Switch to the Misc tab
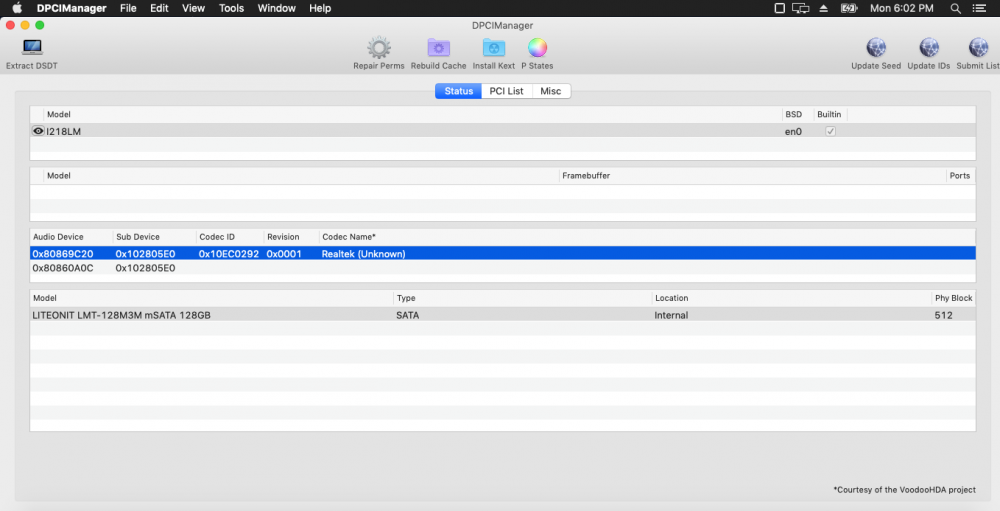1000x511 pixels. tap(550, 91)
